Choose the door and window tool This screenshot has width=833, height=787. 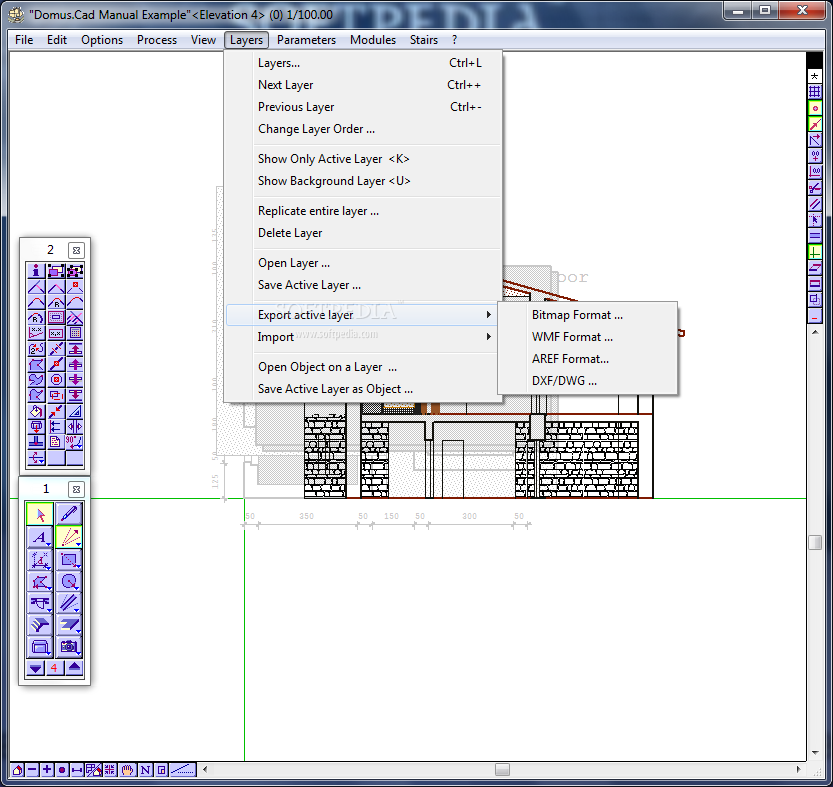point(40,603)
